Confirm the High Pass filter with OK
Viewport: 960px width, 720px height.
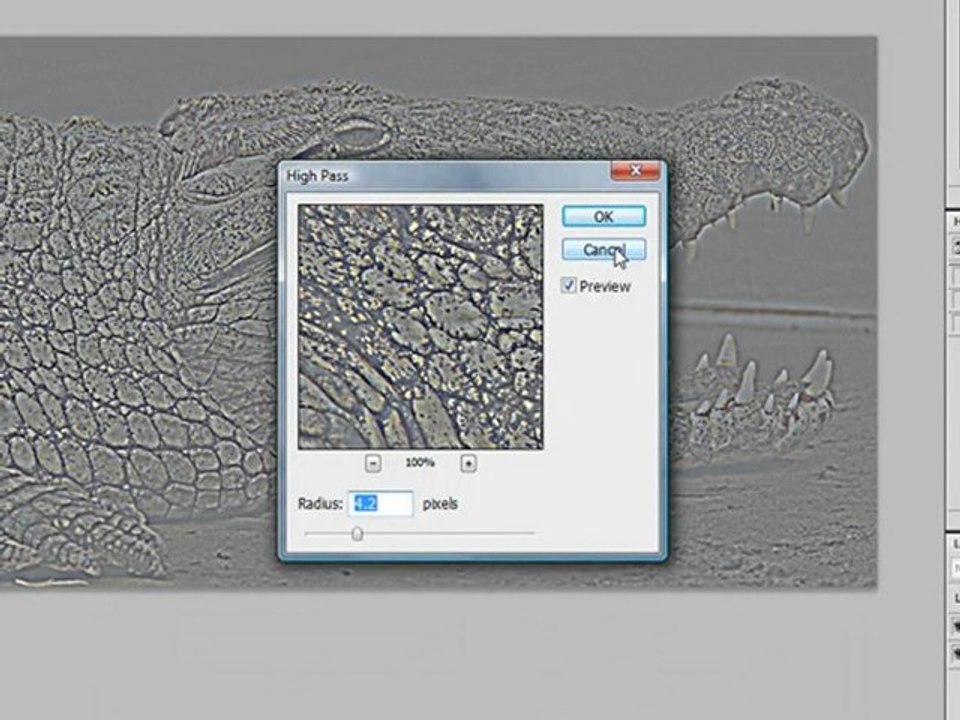click(603, 216)
